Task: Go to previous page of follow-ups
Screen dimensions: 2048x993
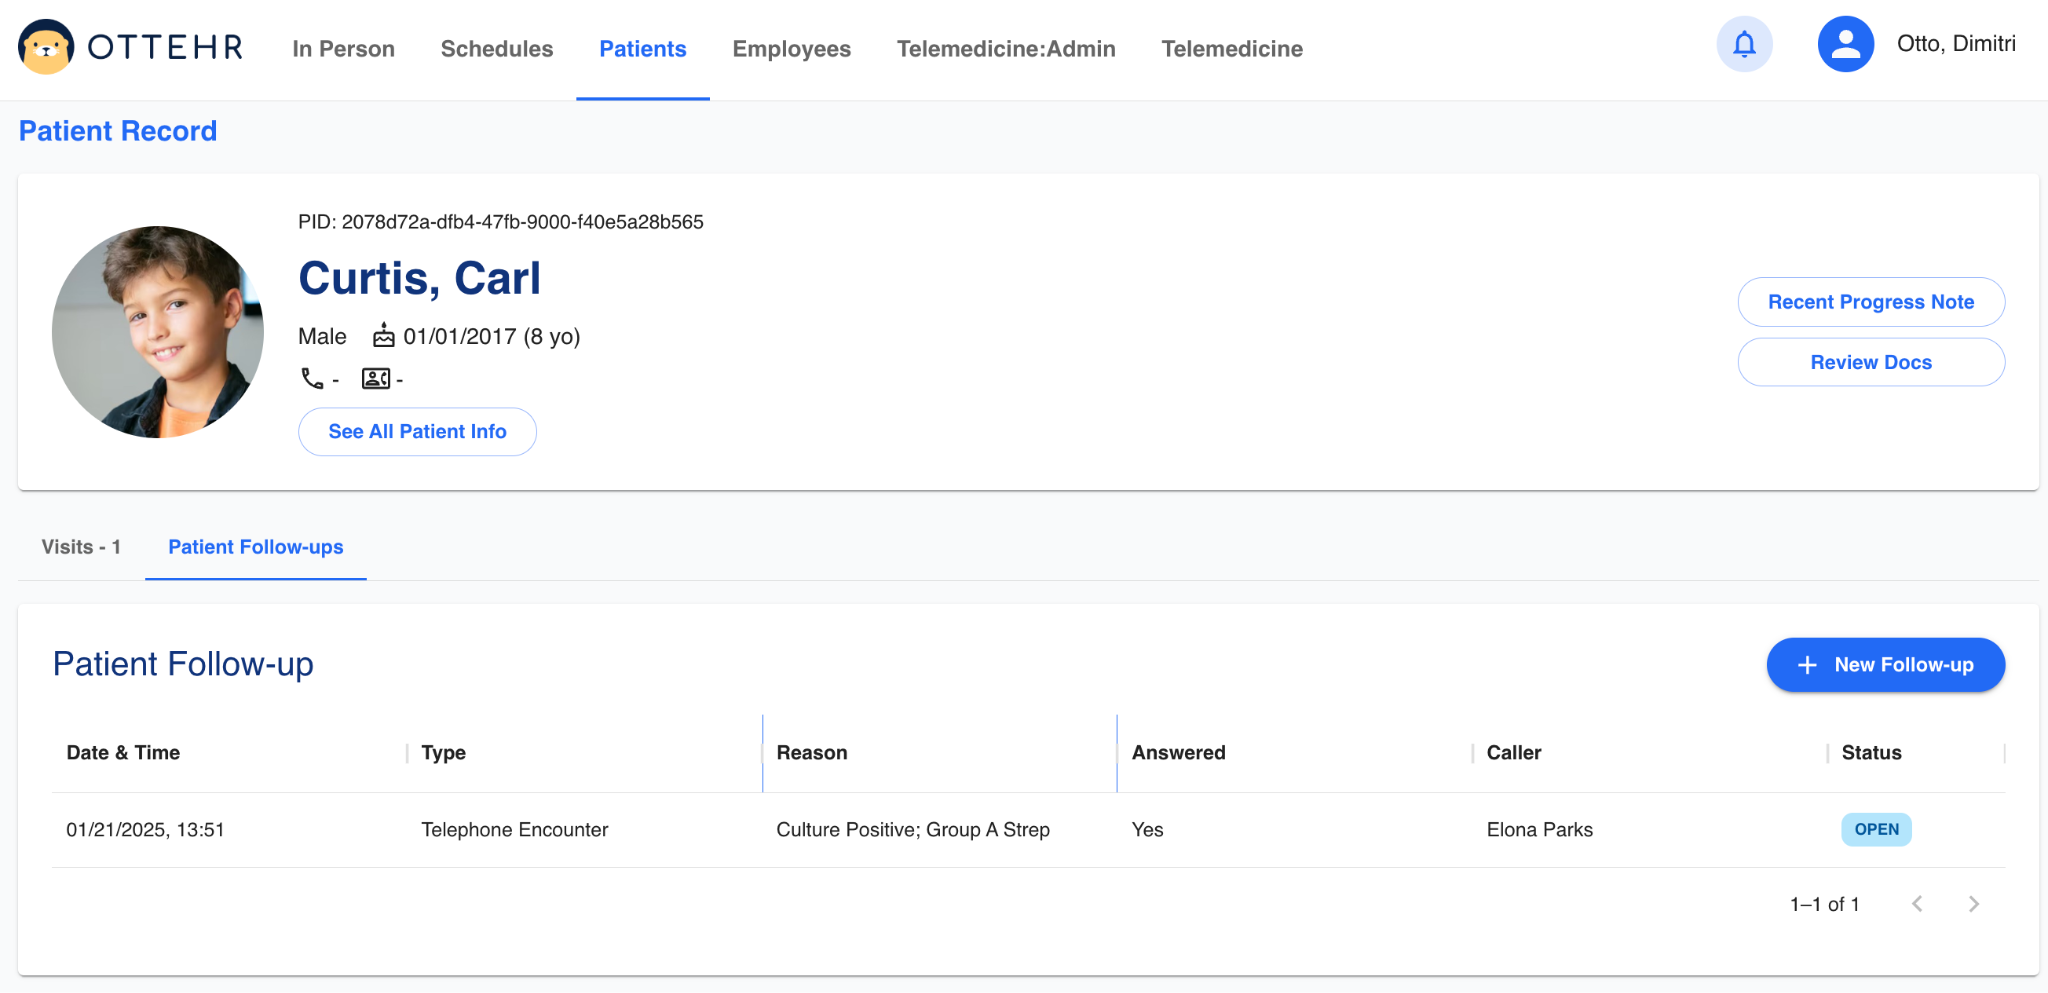Action: (1917, 904)
